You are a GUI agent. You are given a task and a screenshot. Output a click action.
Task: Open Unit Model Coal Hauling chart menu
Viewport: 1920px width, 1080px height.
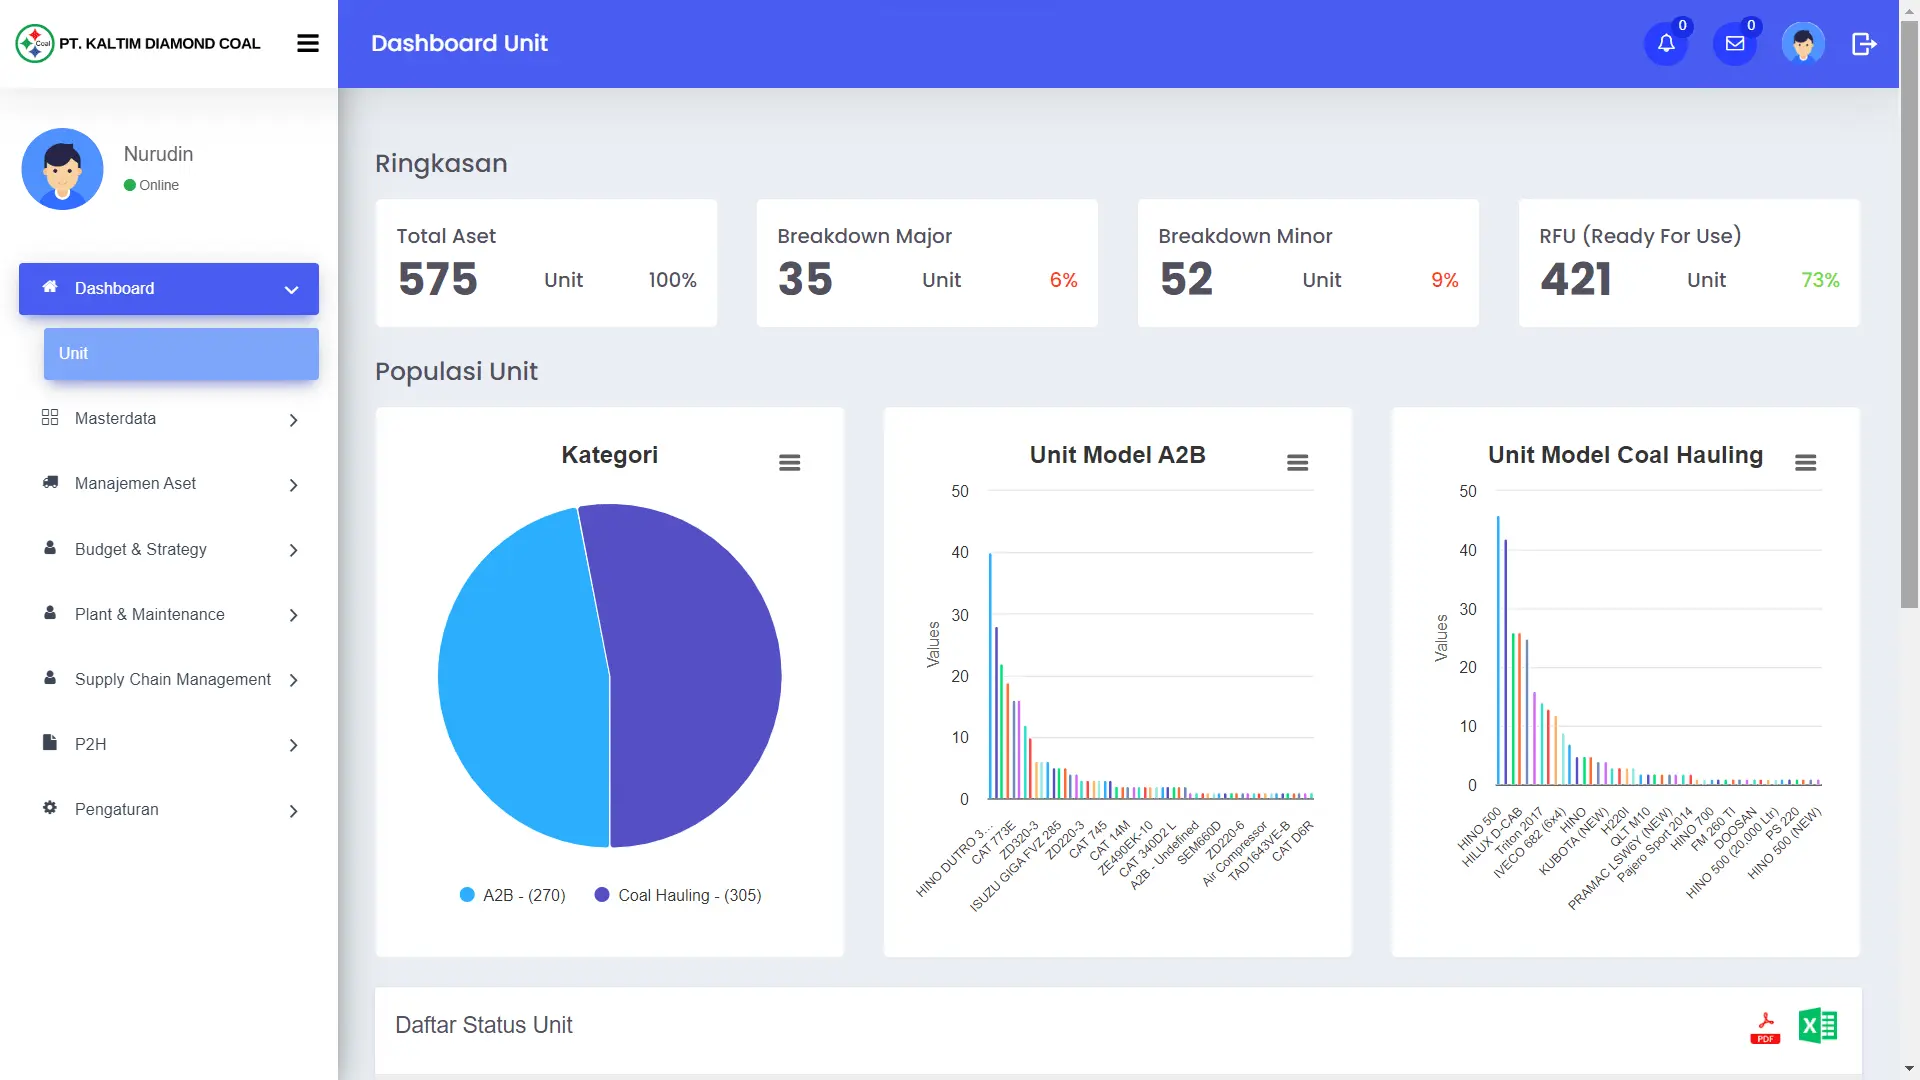point(1805,463)
